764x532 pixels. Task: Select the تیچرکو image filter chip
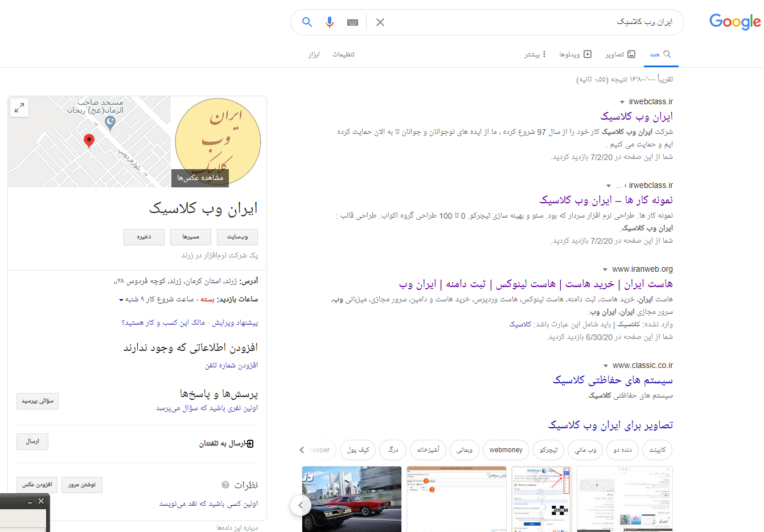(549, 450)
